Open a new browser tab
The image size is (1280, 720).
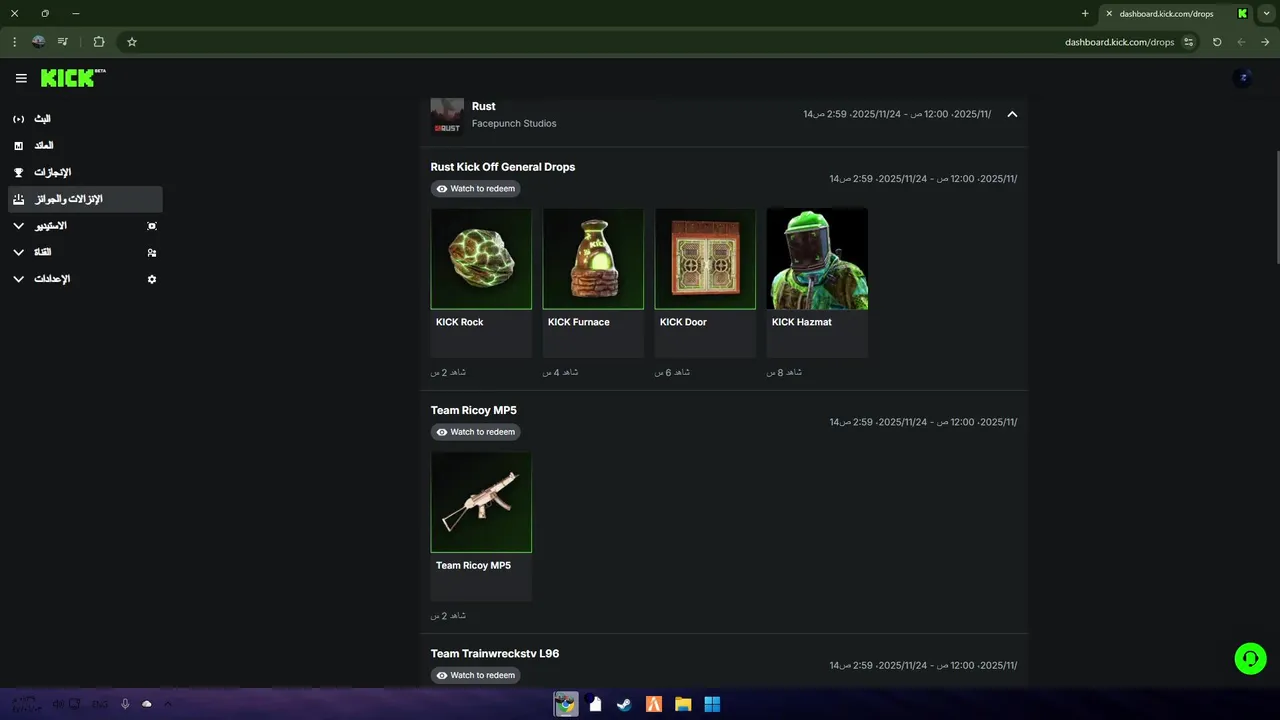click(x=1085, y=14)
